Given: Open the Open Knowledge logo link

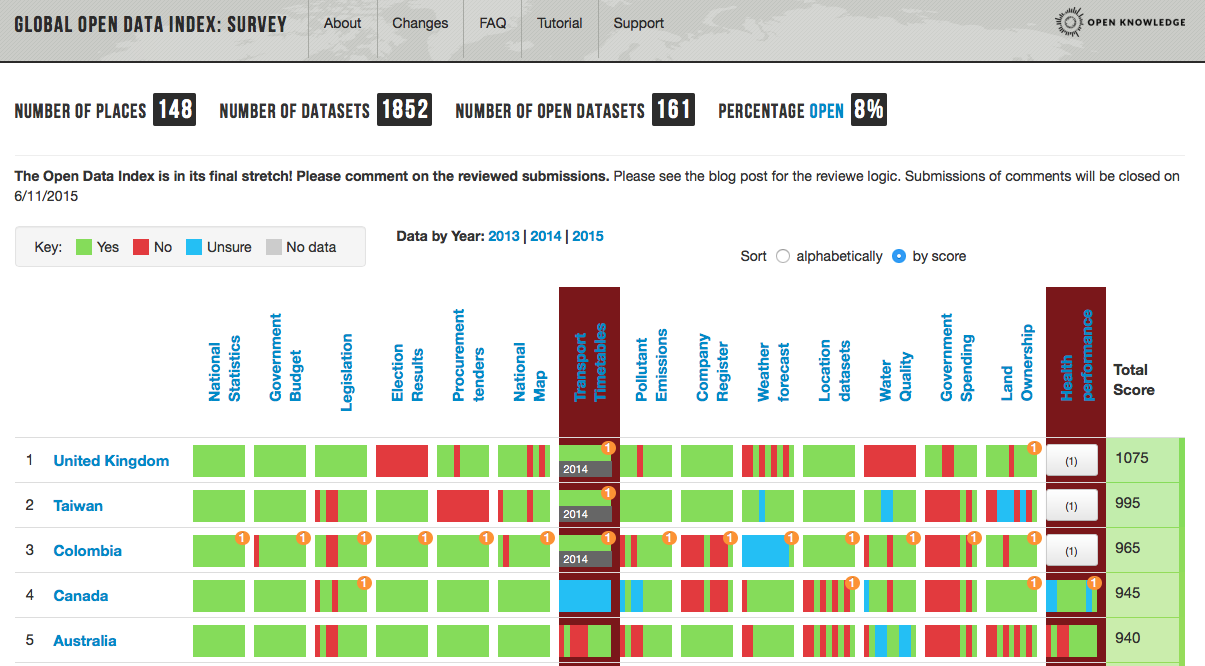Looking at the screenshot, I should tap(1121, 22).
